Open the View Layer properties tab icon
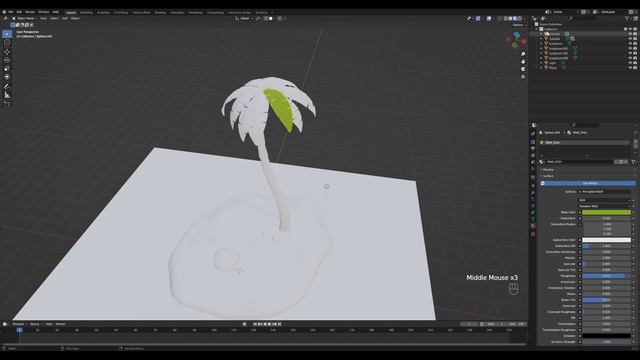 [533, 156]
